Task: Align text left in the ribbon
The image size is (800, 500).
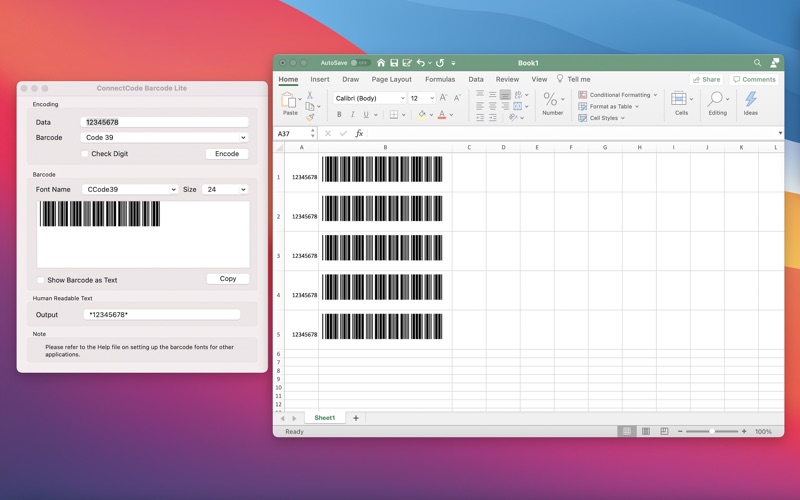Action: 480,106
